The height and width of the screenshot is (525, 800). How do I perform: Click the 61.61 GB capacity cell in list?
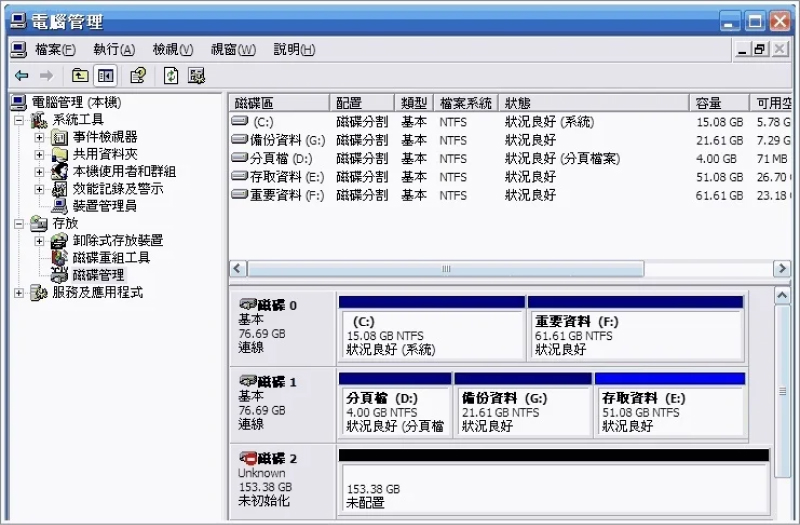[x=719, y=195]
